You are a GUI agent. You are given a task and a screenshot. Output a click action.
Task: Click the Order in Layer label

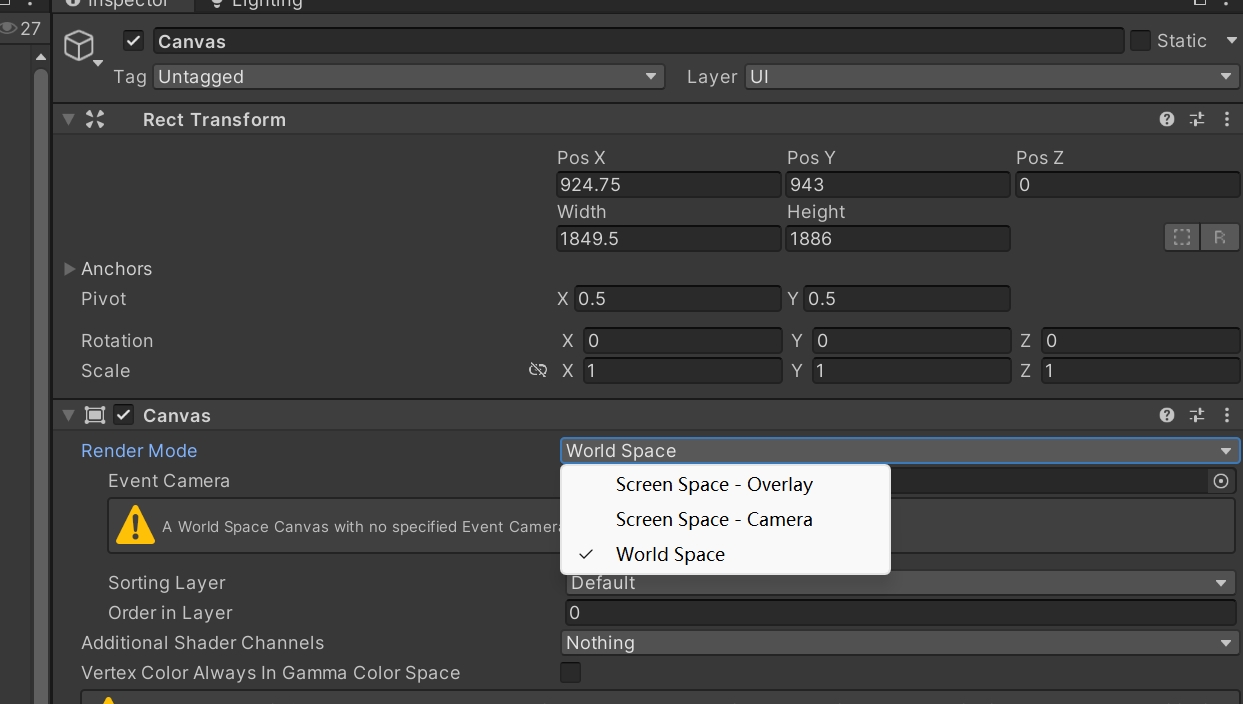[170, 613]
